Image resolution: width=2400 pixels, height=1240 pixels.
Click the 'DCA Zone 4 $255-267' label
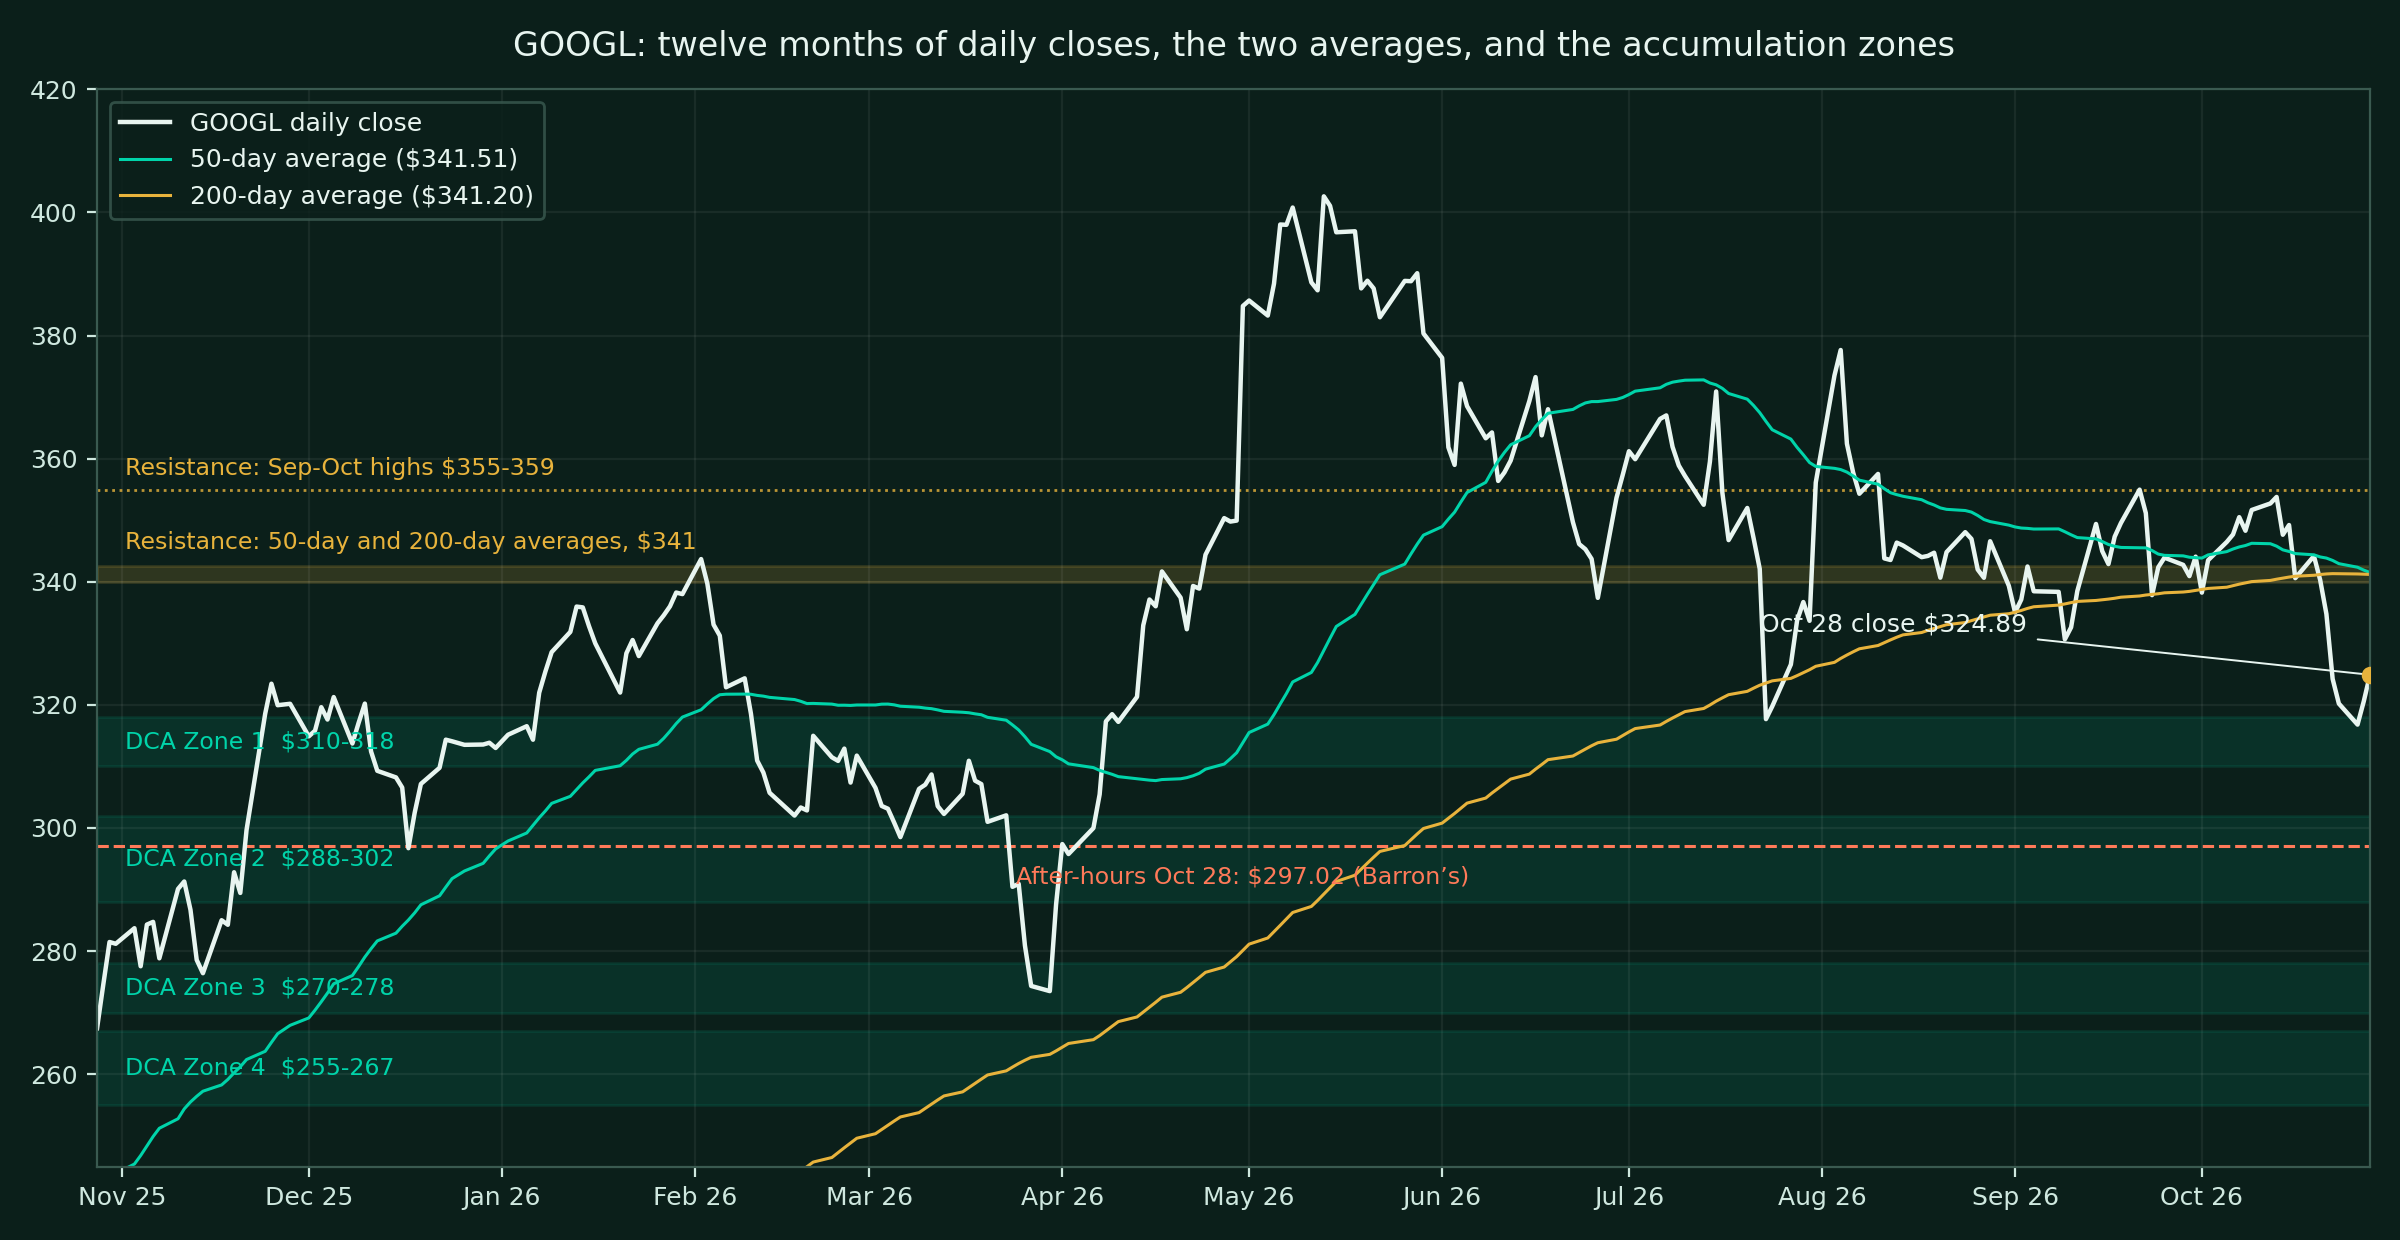click(259, 1067)
